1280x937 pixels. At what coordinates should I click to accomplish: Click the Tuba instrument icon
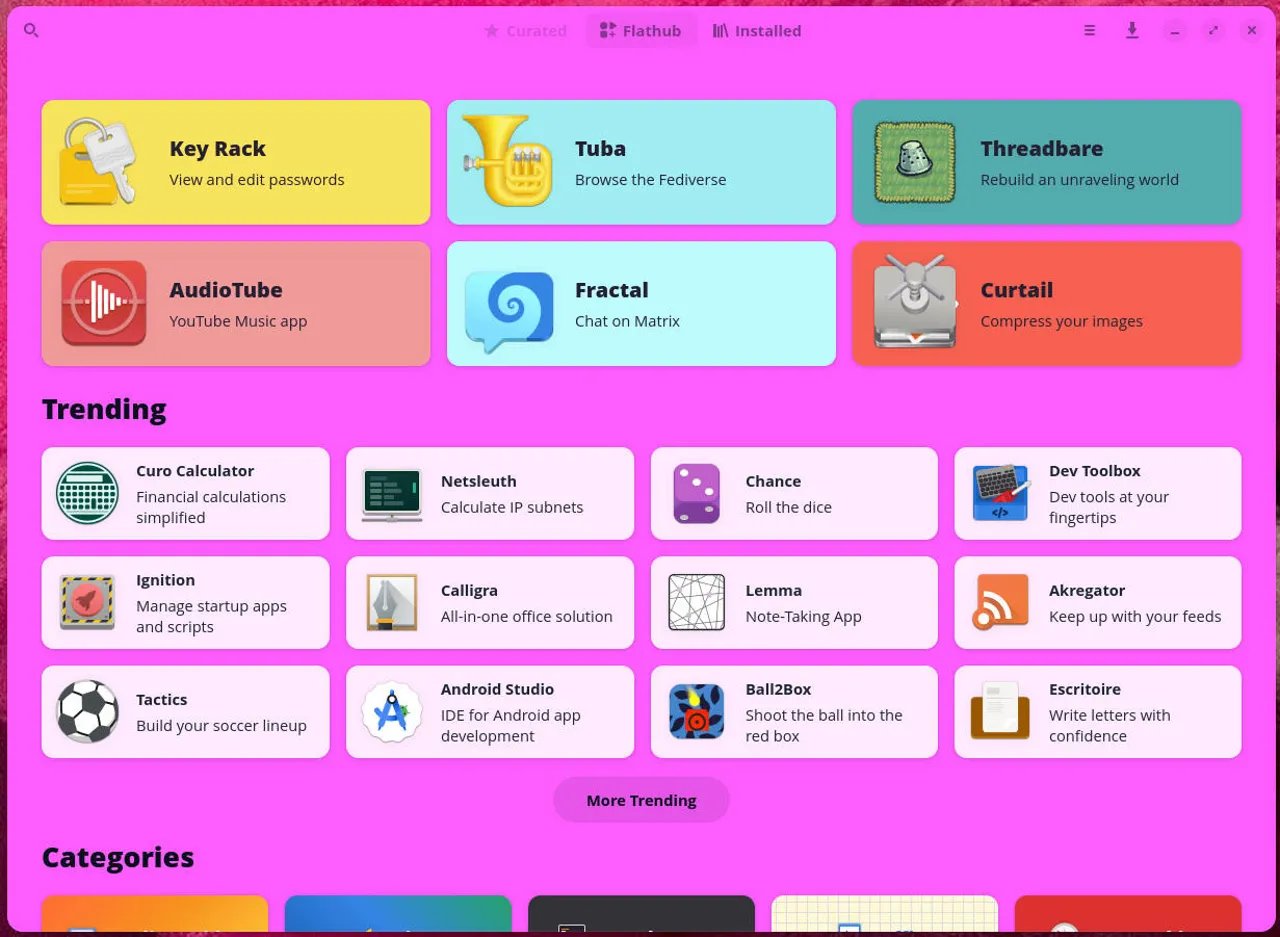pyautogui.click(x=507, y=161)
